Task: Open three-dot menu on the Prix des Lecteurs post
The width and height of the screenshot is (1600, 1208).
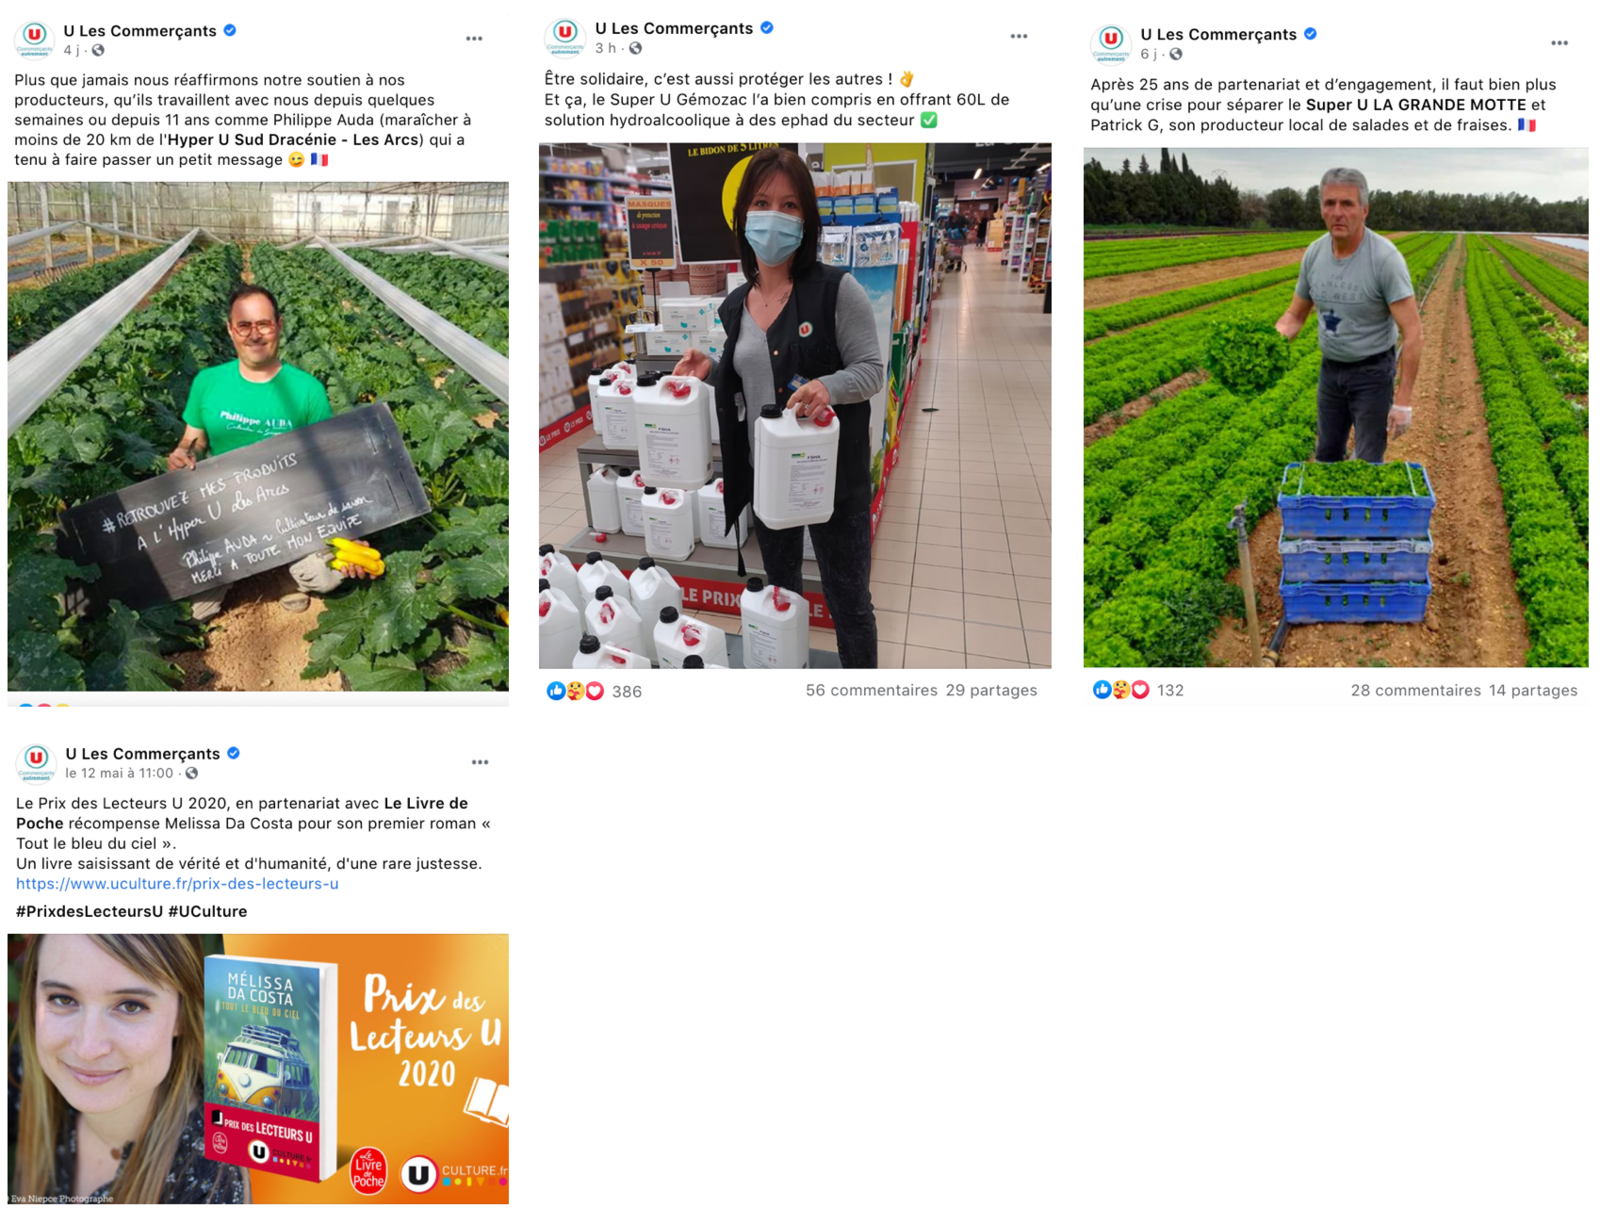Action: pos(480,762)
